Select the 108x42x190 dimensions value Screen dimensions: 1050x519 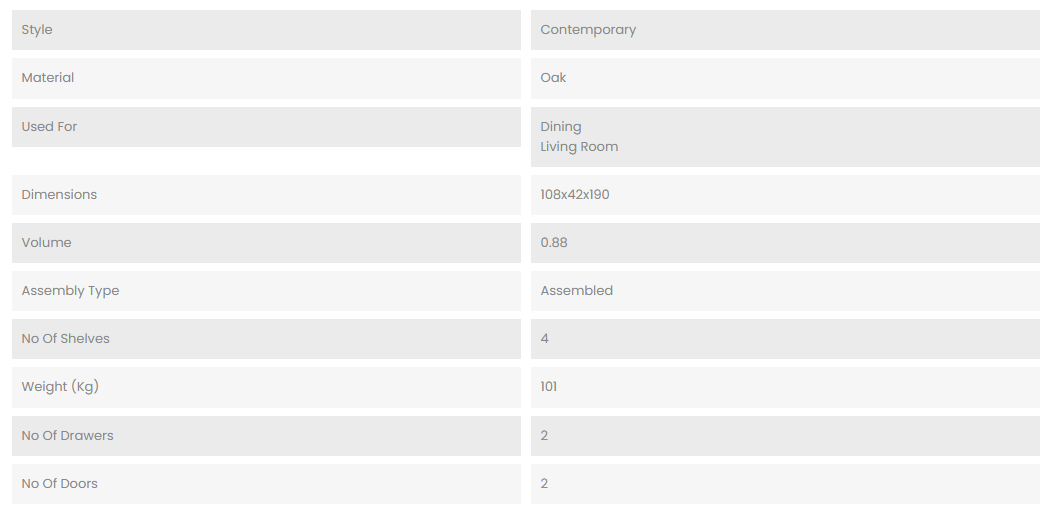[575, 195]
